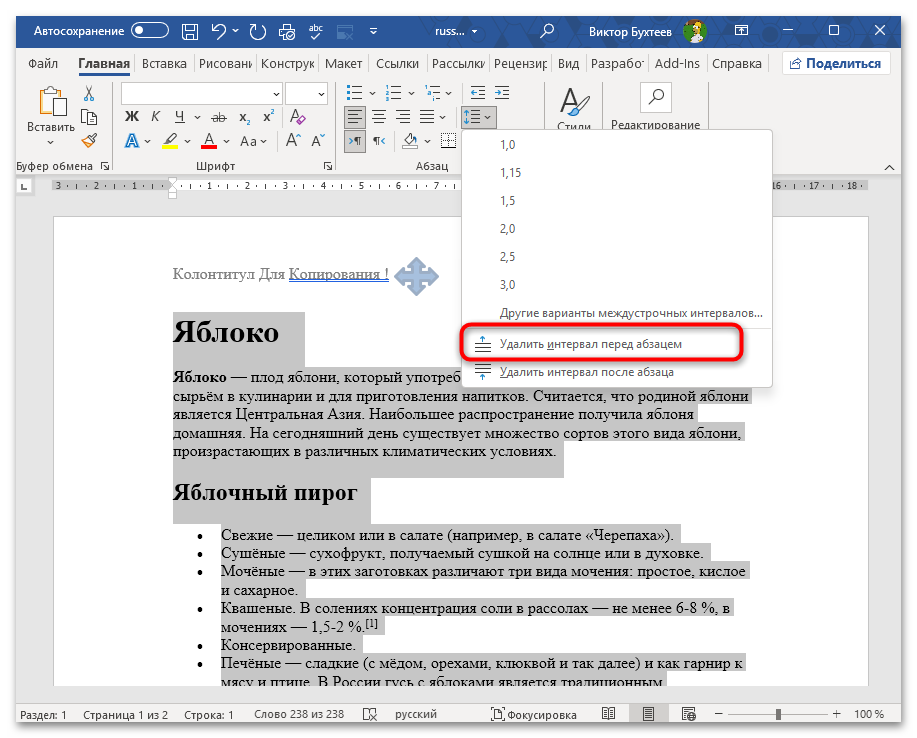
Task: Open the search magnifier in title bar
Action: tap(547, 31)
